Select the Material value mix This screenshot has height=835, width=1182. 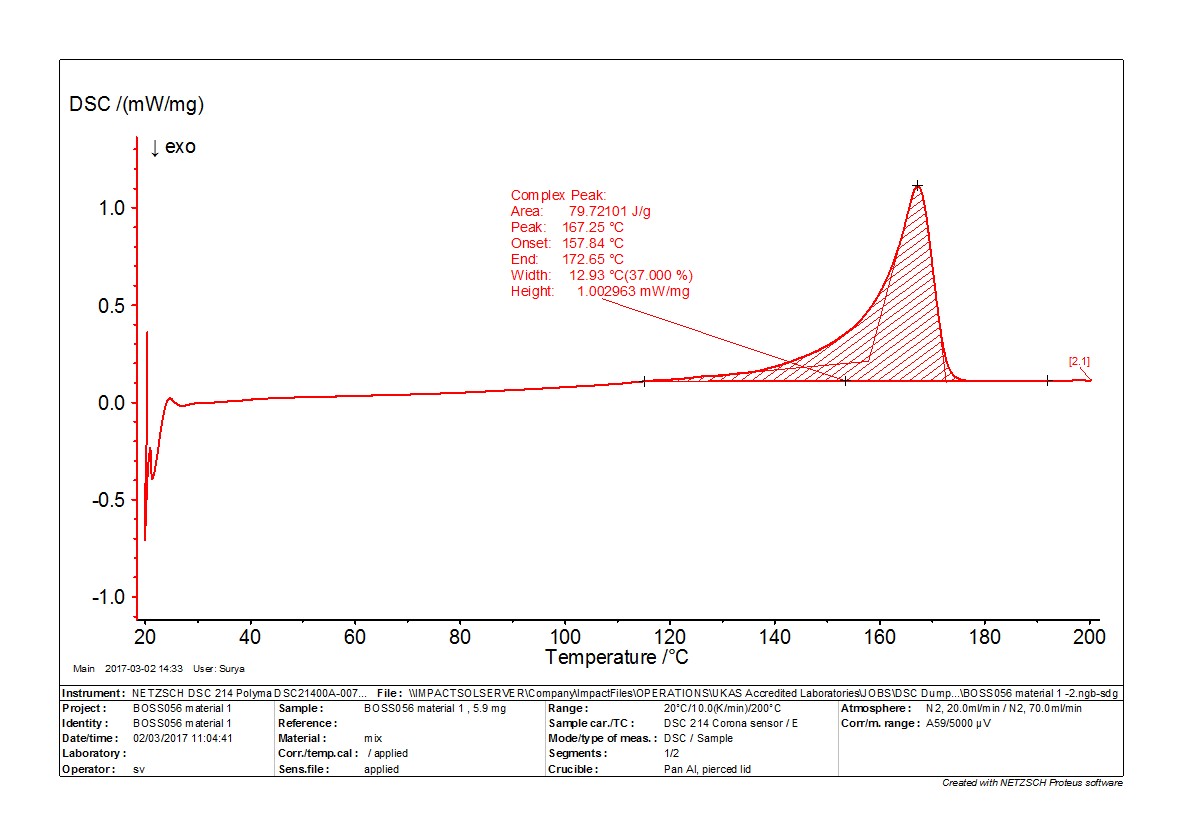click(x=373, y=739)
